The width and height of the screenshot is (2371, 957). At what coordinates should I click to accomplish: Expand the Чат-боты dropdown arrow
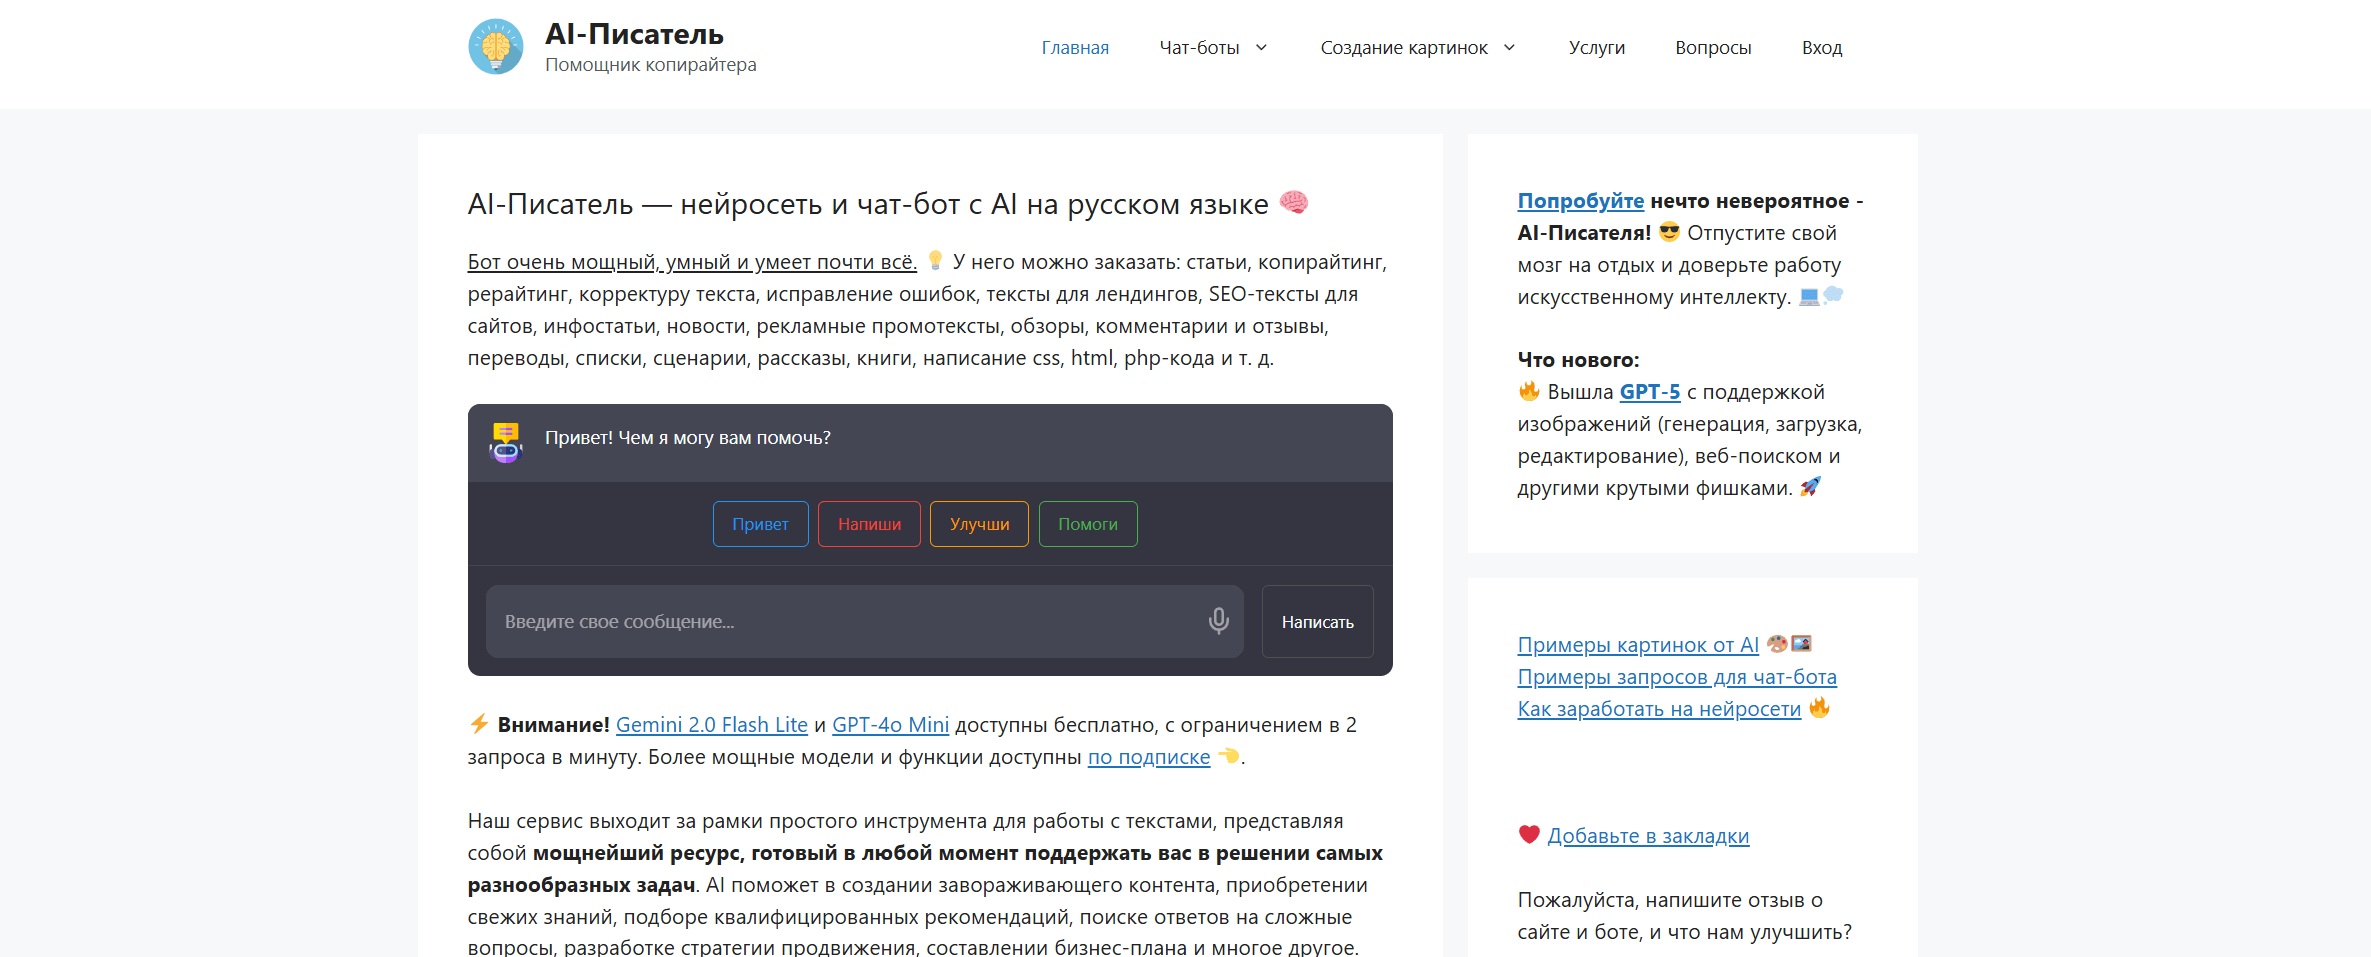point(1262,48)
